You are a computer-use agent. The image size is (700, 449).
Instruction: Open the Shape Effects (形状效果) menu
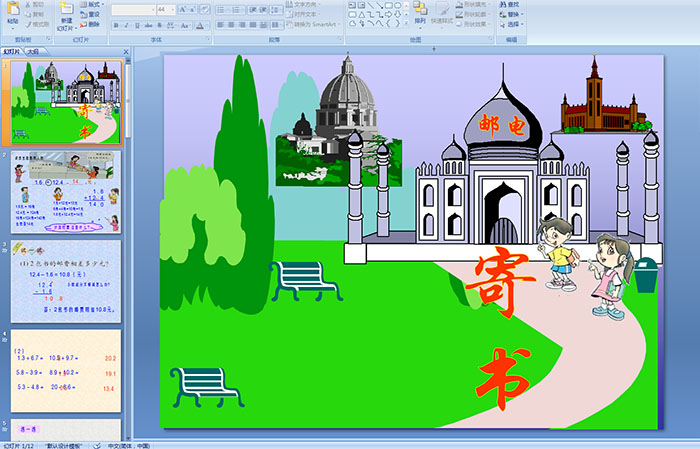pos(471,24)
